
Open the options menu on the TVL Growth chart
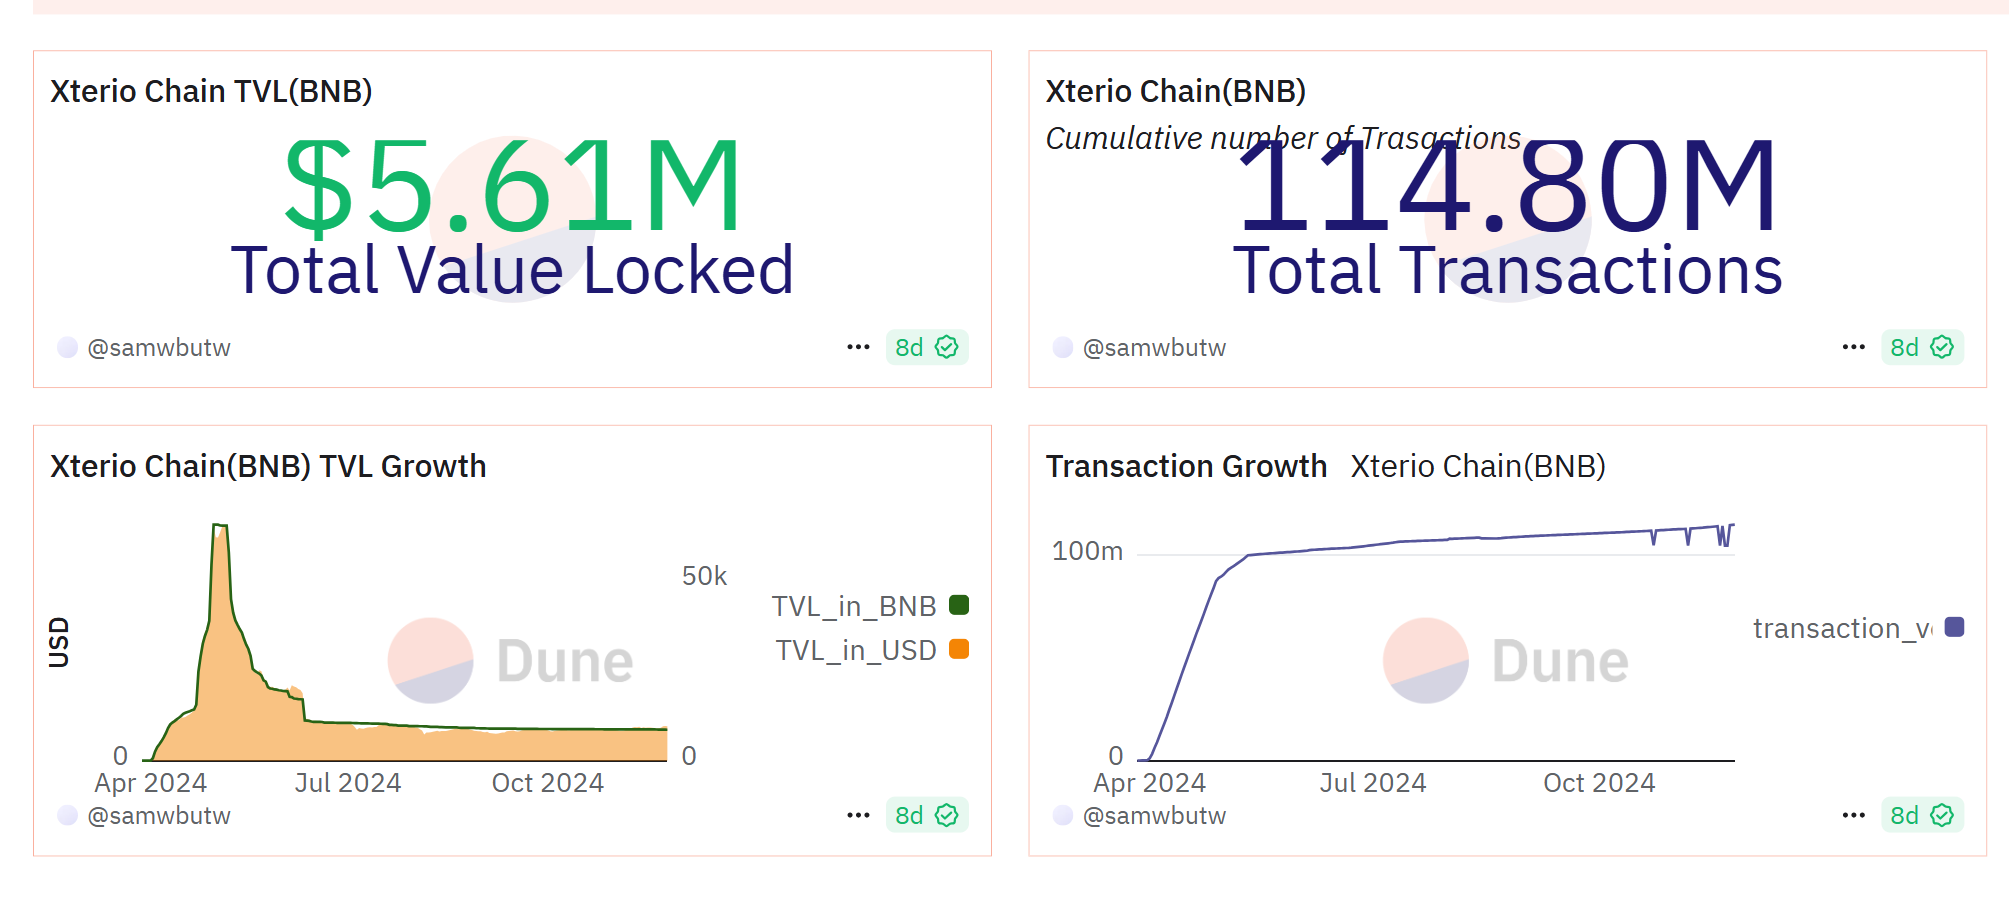[857, 815]
